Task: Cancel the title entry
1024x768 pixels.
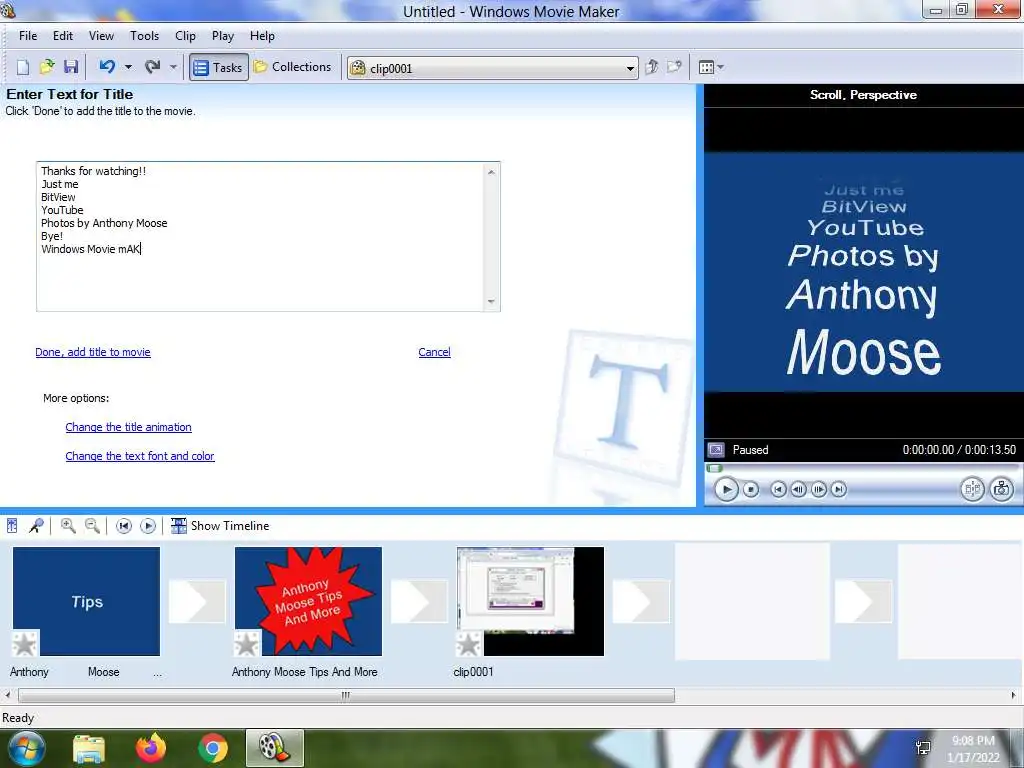Action: click(x=434, y=352)
